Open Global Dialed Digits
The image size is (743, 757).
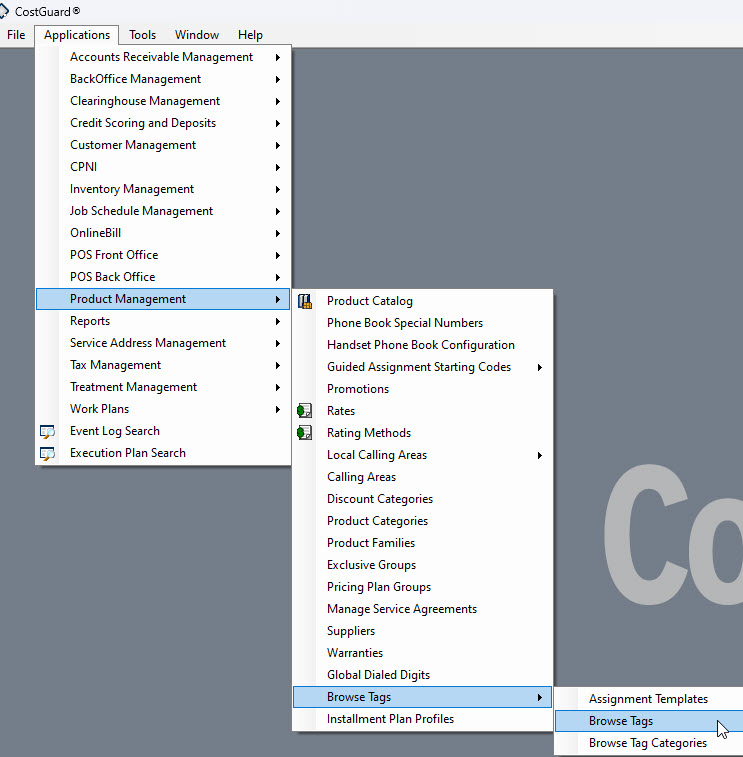(422, 675)
